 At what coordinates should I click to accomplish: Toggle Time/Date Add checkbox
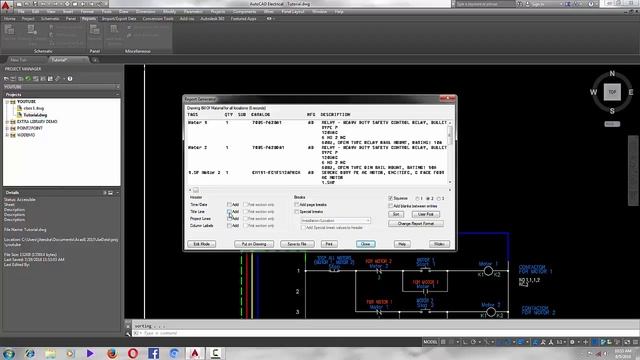tap(229, 204)
